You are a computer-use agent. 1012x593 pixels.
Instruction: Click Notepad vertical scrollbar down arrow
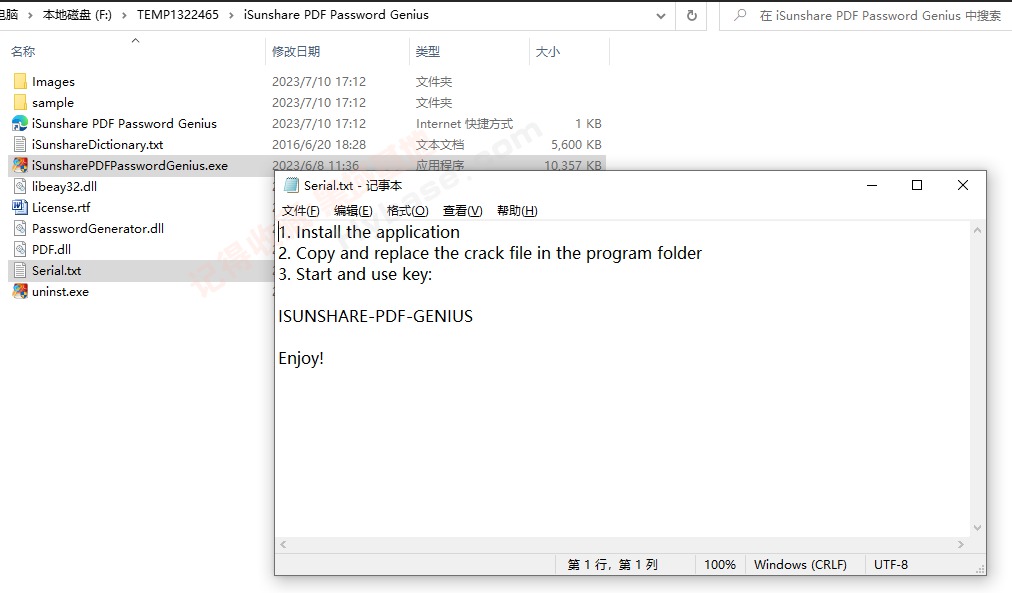[x=977, y=528]
